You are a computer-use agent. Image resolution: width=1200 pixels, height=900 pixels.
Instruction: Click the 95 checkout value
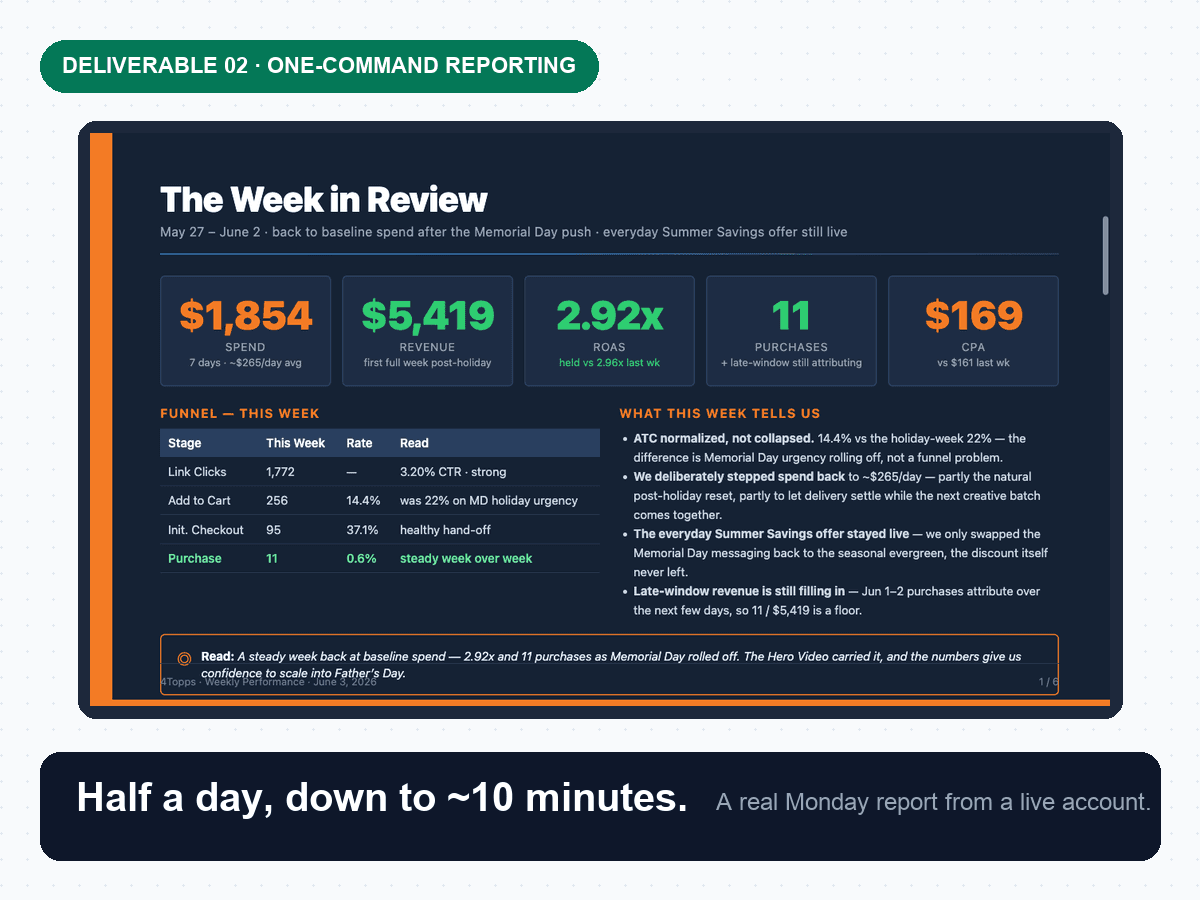pos(273,530)
